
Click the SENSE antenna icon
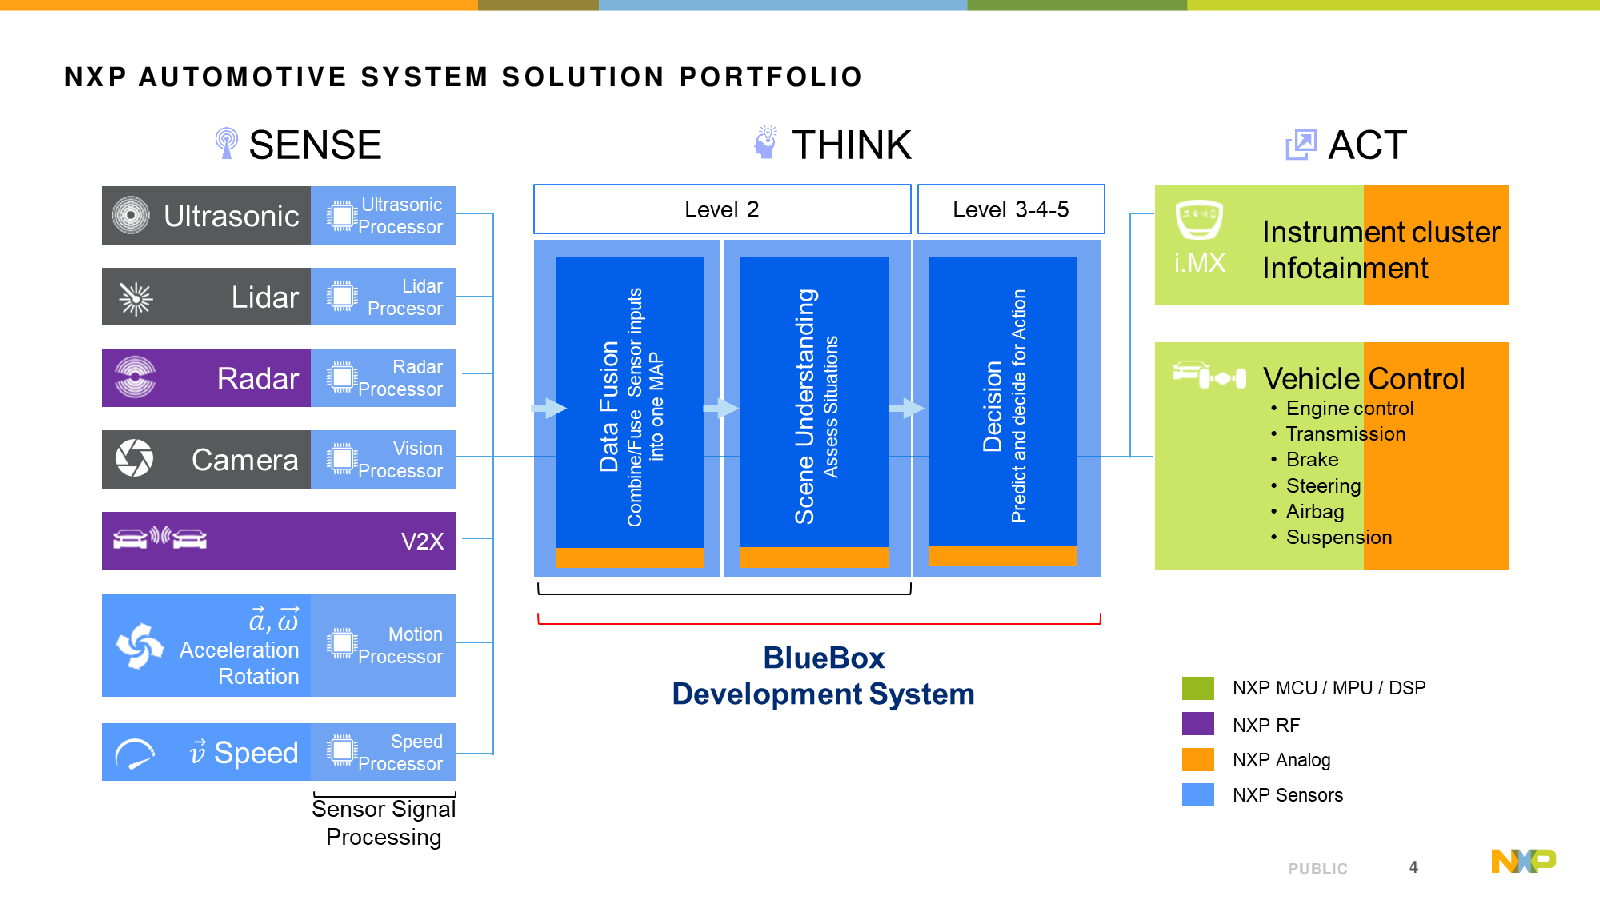(227, 143)
